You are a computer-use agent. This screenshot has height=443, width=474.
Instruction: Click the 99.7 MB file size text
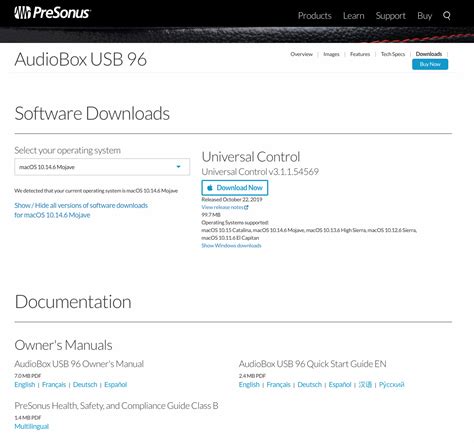[x=211, y=215]
